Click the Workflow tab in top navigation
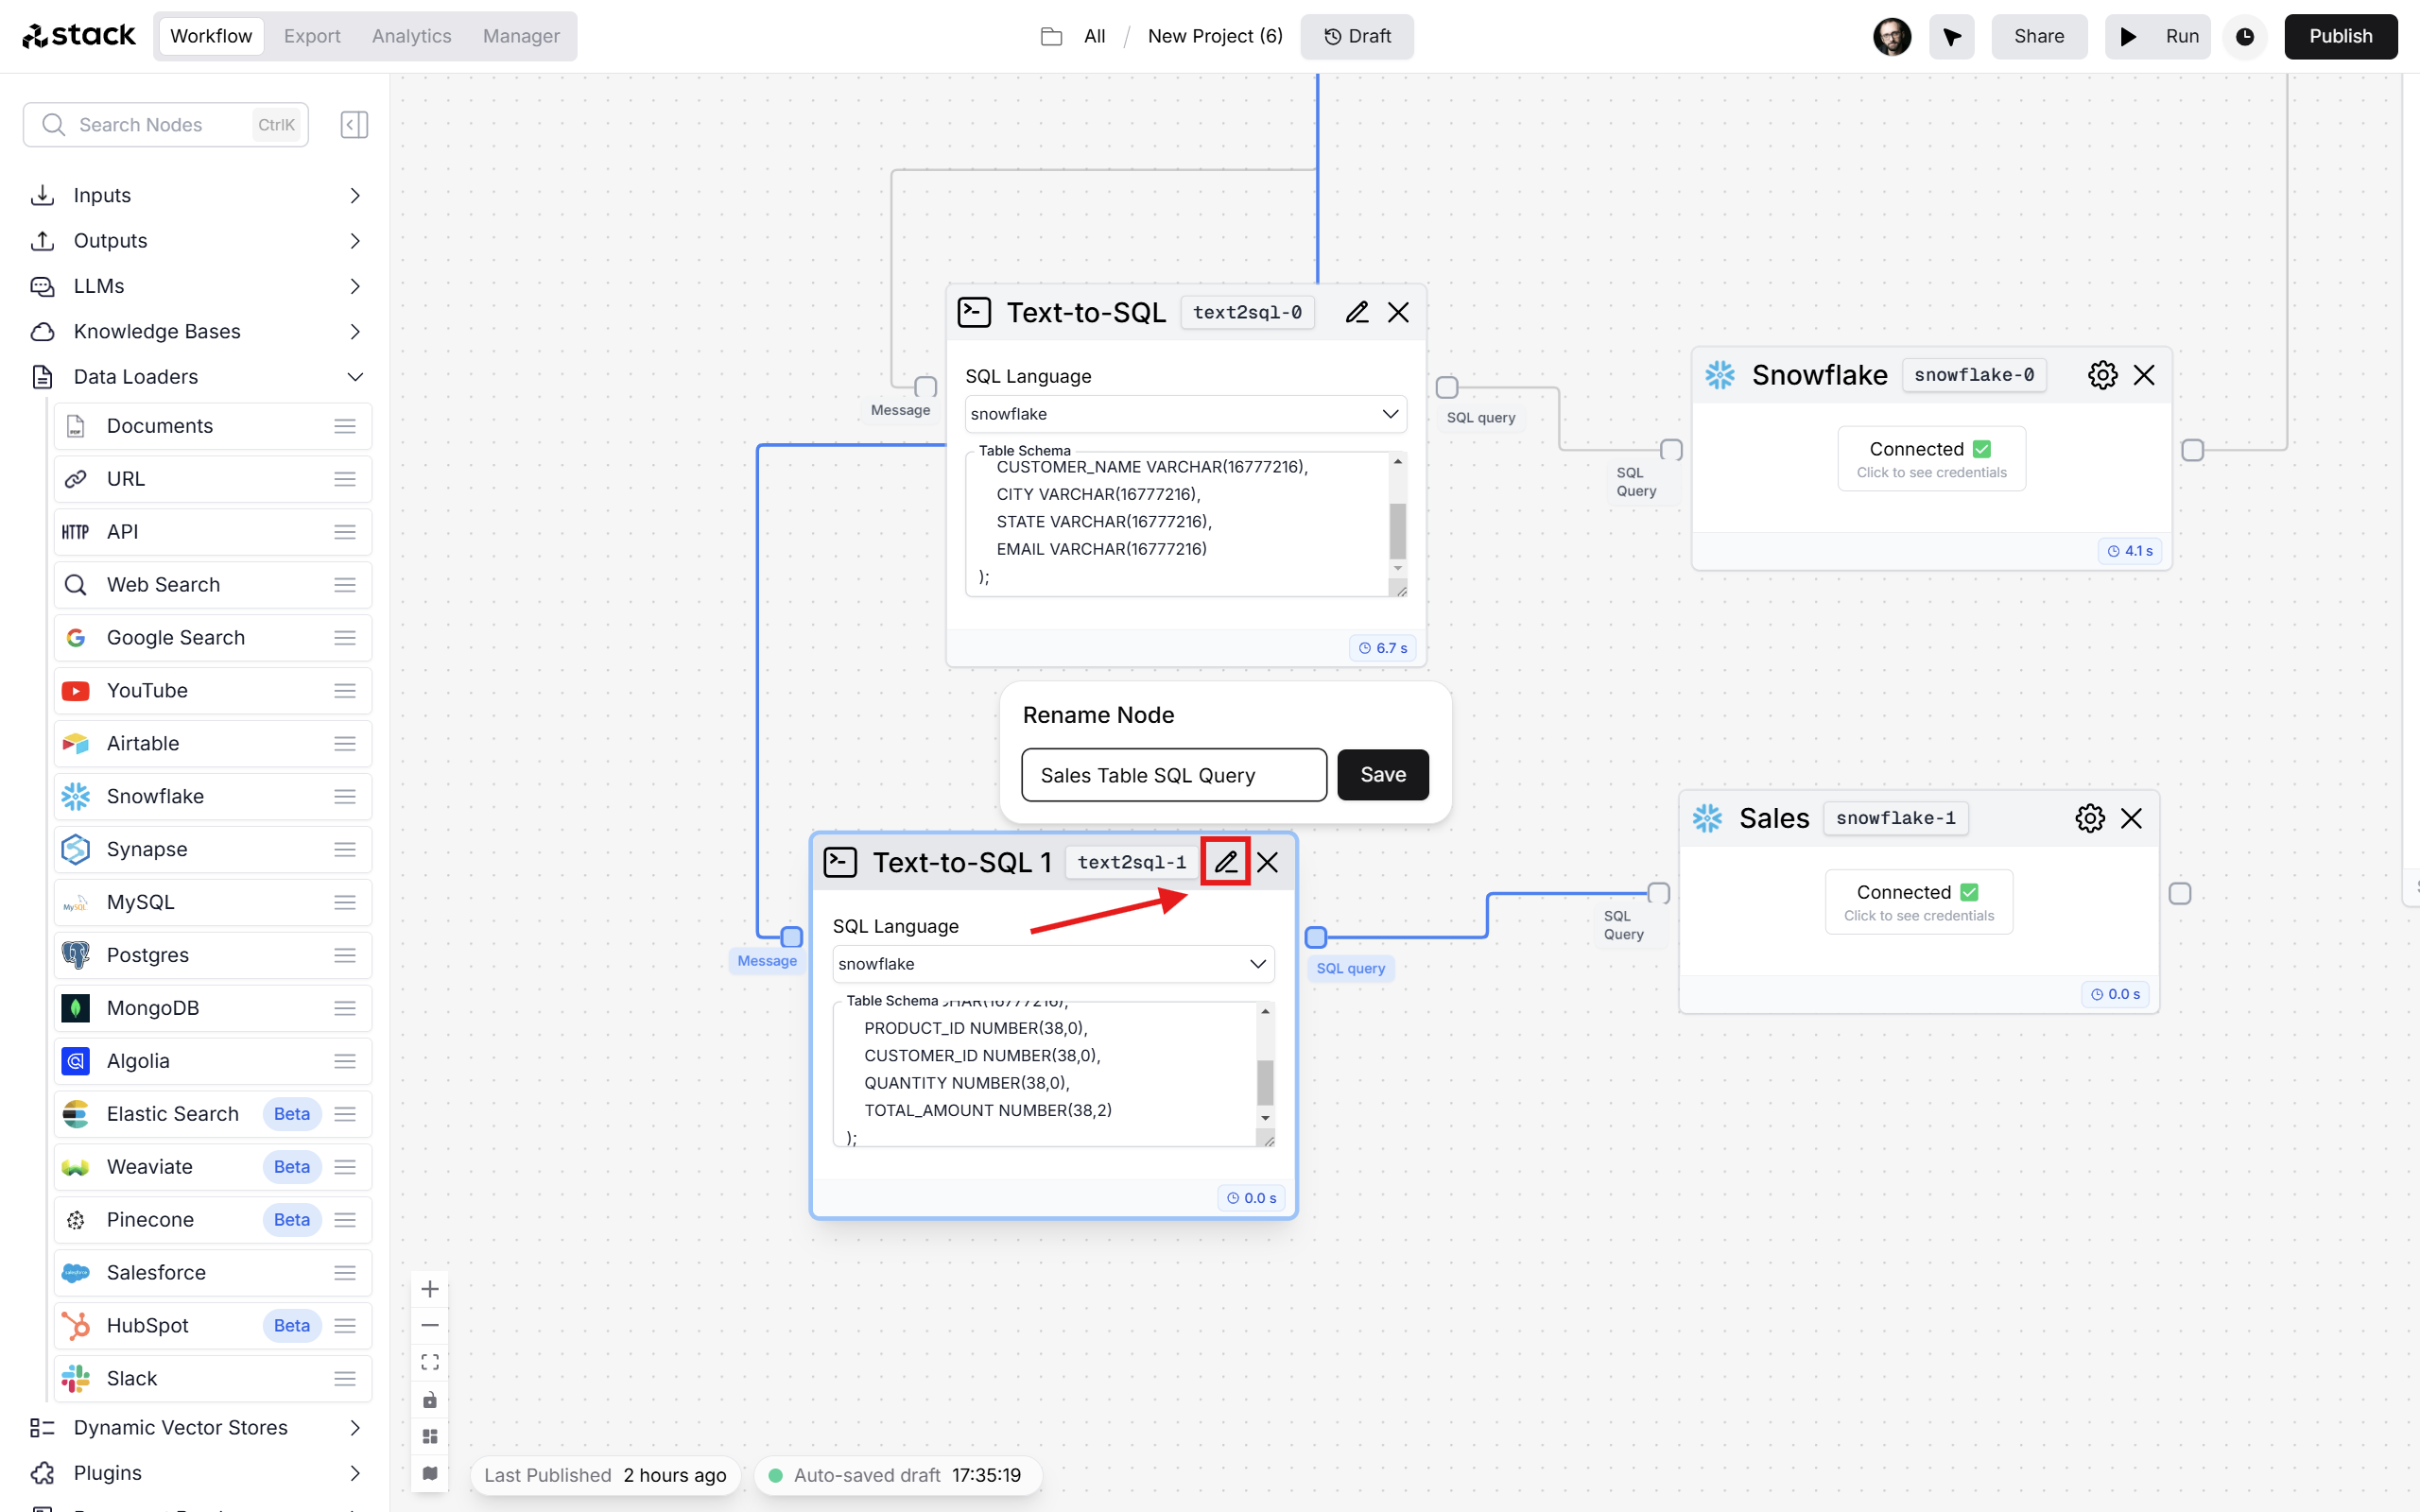This screenshot has width=2420, height=1512. 209,35
